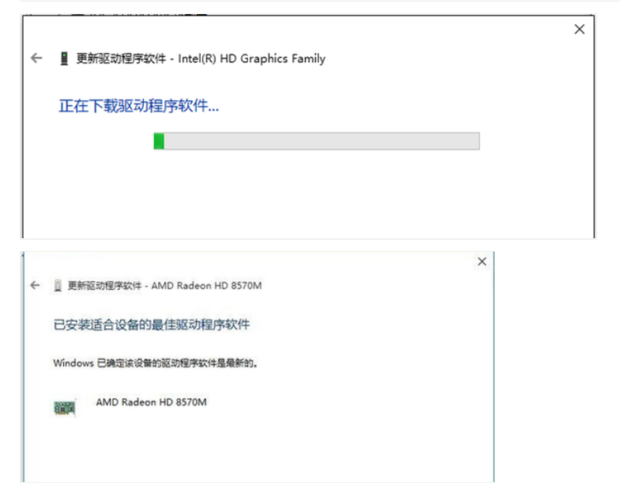
Task: Close the Intel HD Graphics driver update window
Action: 579,29
